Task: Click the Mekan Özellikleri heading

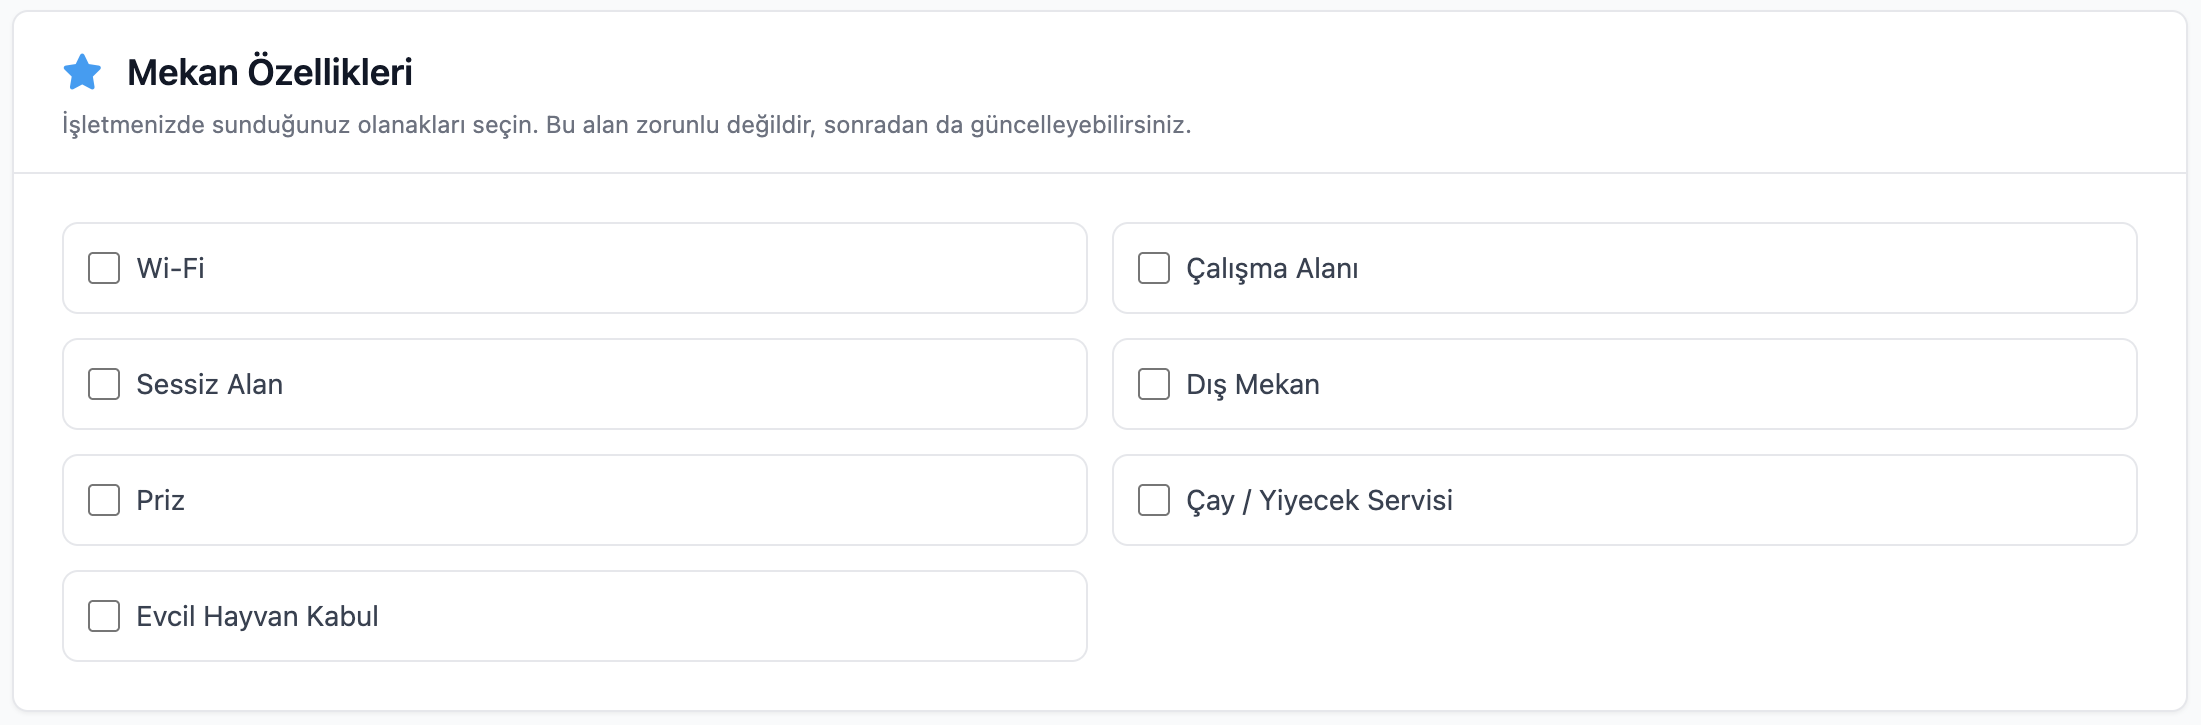Action: tap(270, 72)
